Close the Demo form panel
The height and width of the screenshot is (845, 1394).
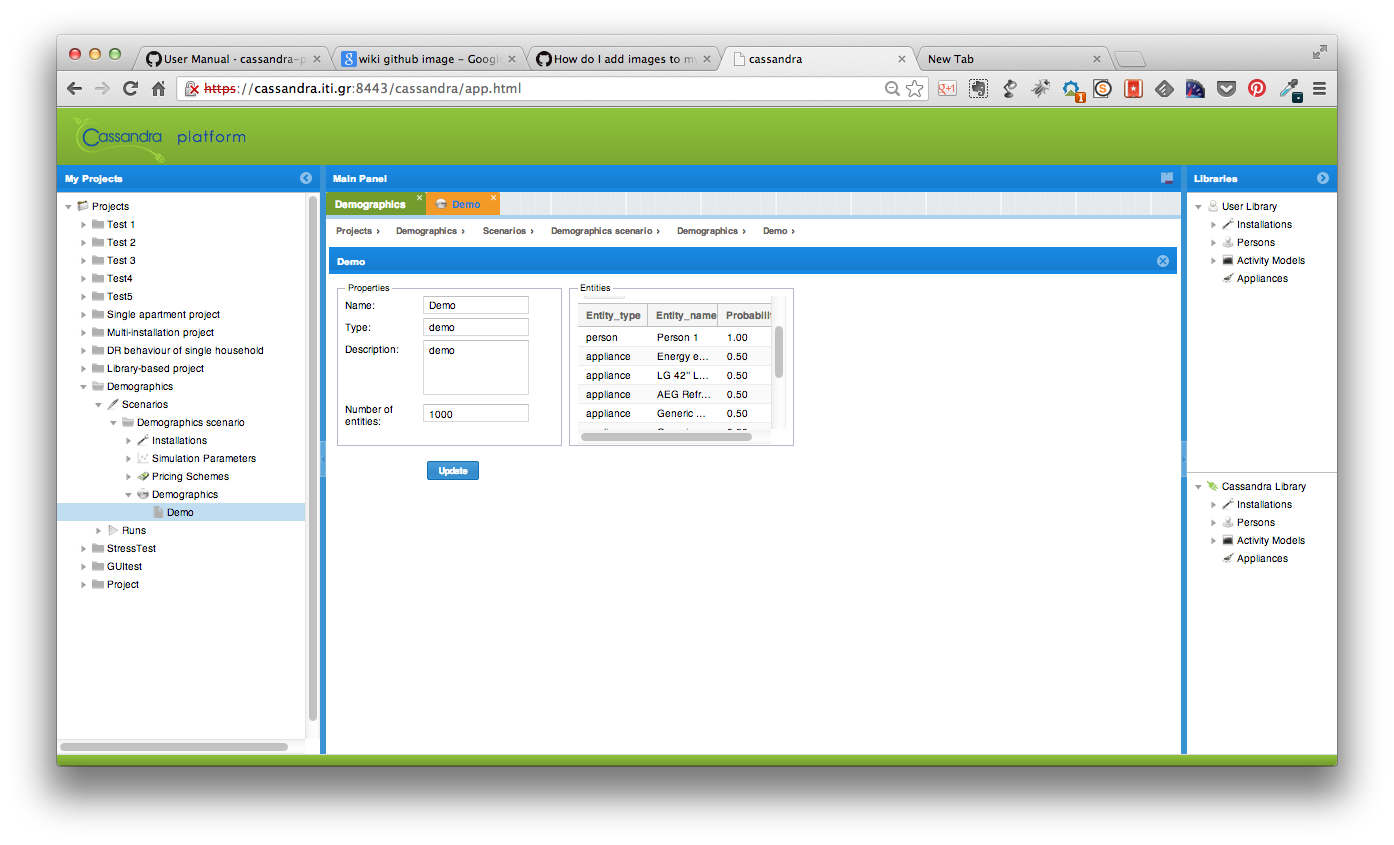point(1163,261)
